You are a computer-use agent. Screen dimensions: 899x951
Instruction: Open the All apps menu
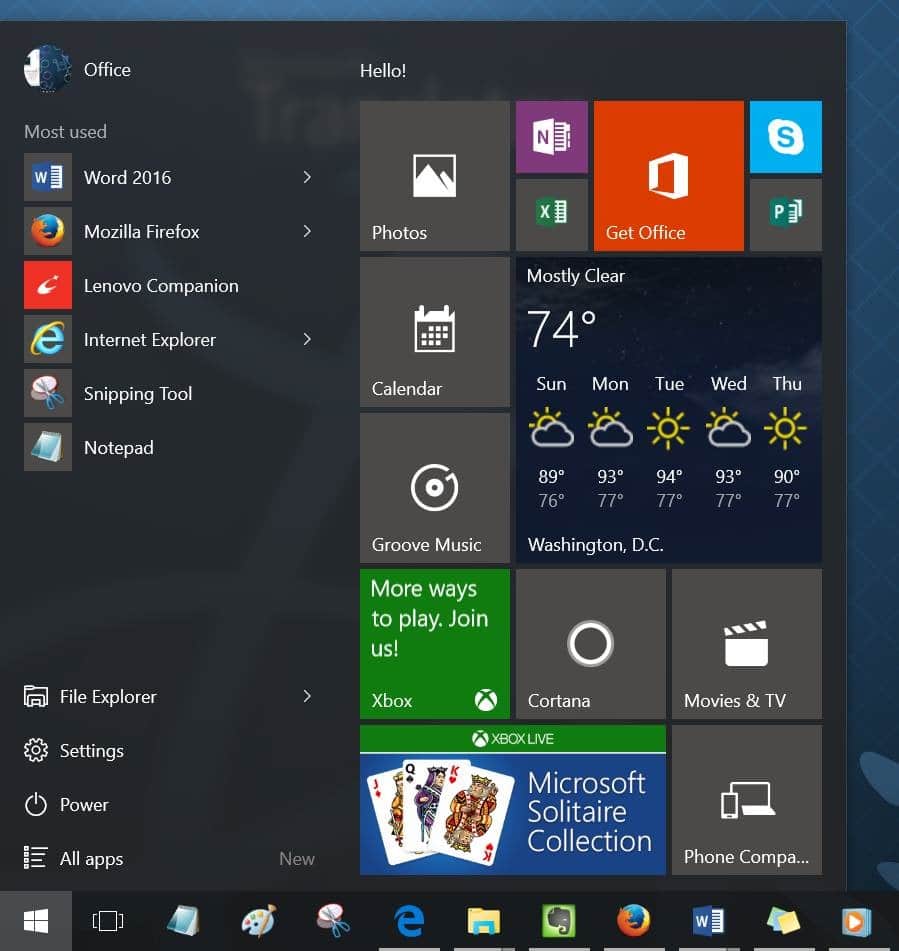pyautogui.click(x=88, y=858)
